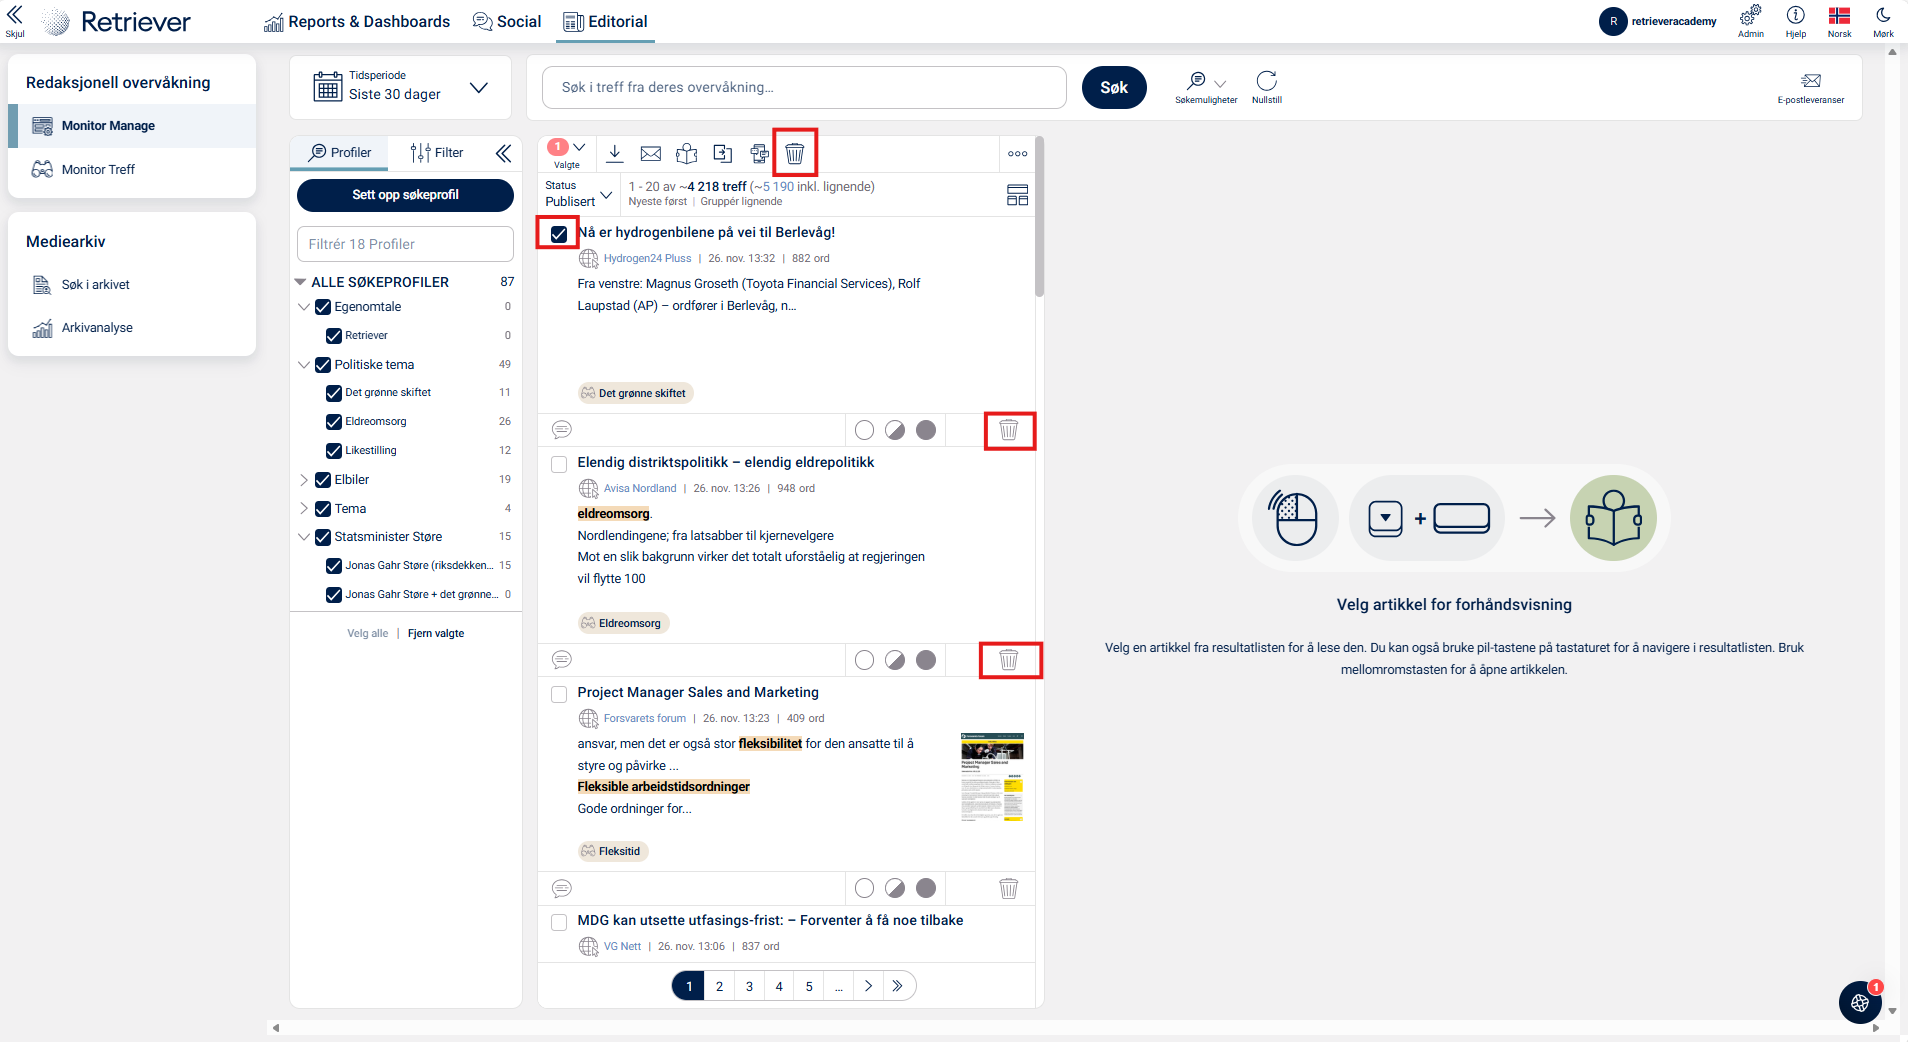Switch to the Filter tab
Image resolution: width=1908 pixels, height=1042 pixels.
pyautogui.click(x=437, y=153)
